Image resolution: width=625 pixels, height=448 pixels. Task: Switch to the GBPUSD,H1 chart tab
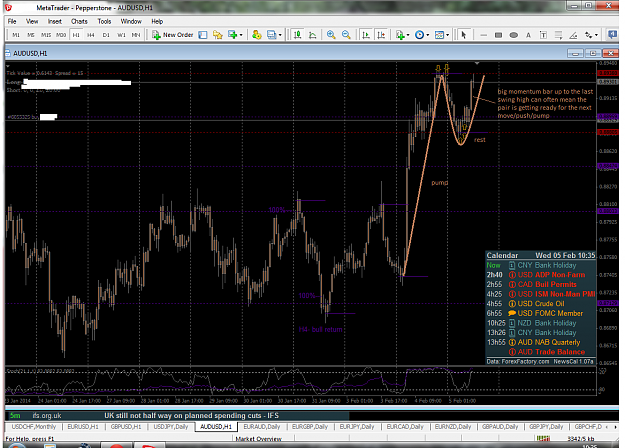126,427
